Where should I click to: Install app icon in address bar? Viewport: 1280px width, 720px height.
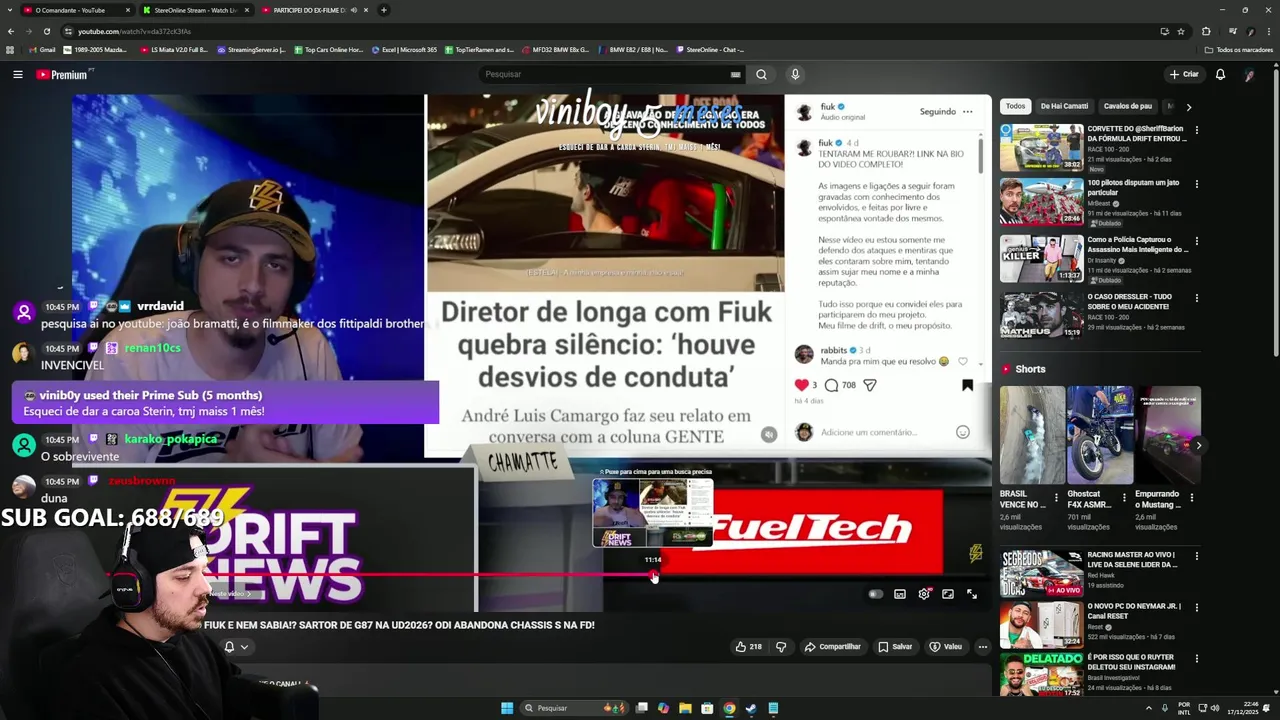click(x=1164, y=31)
